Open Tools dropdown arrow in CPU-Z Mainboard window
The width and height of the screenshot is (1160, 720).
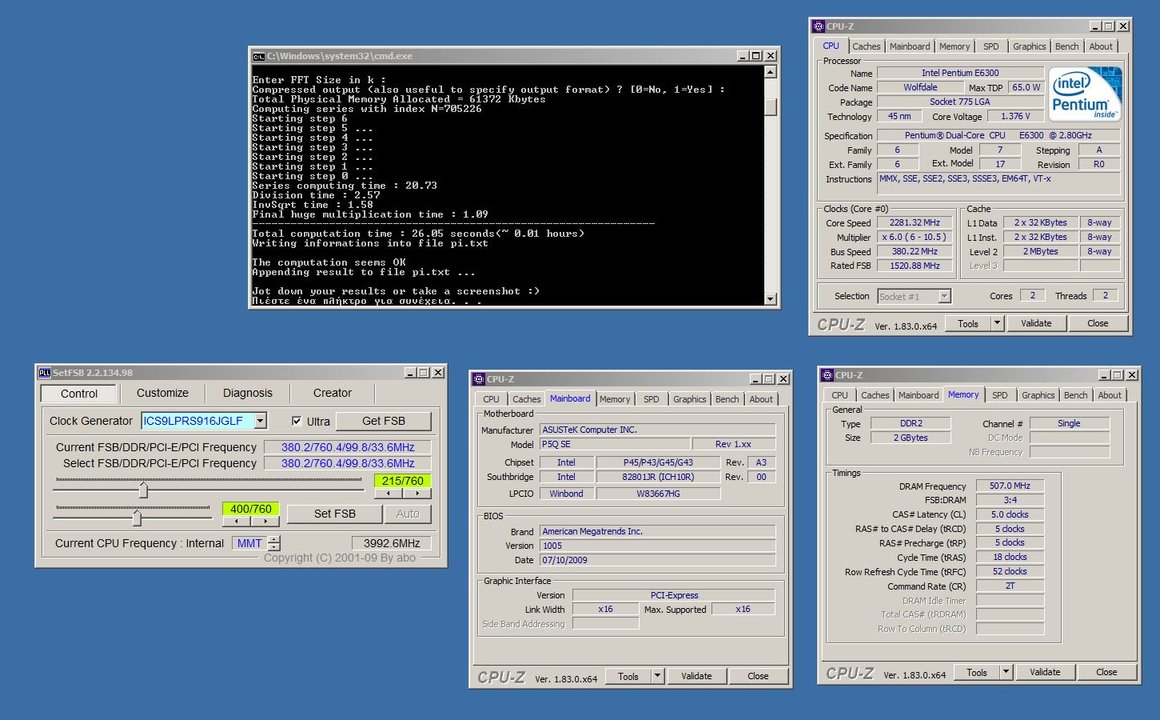tap(657, 676)
